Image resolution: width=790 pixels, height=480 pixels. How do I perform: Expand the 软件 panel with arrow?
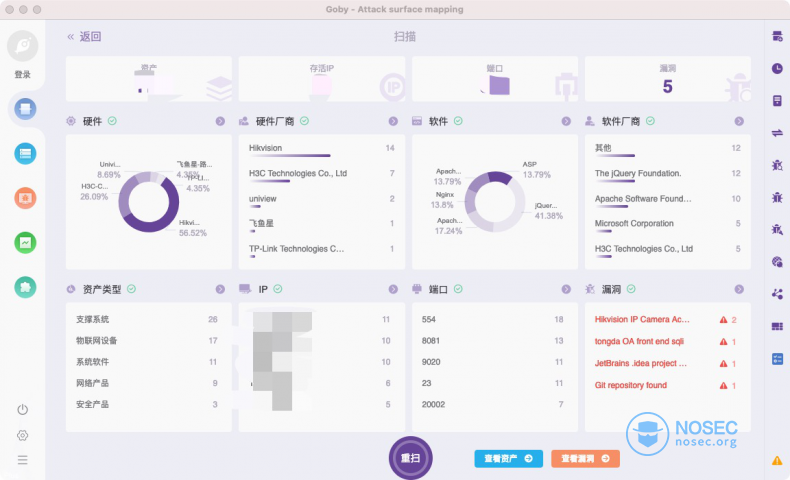[x=566, y=121]
